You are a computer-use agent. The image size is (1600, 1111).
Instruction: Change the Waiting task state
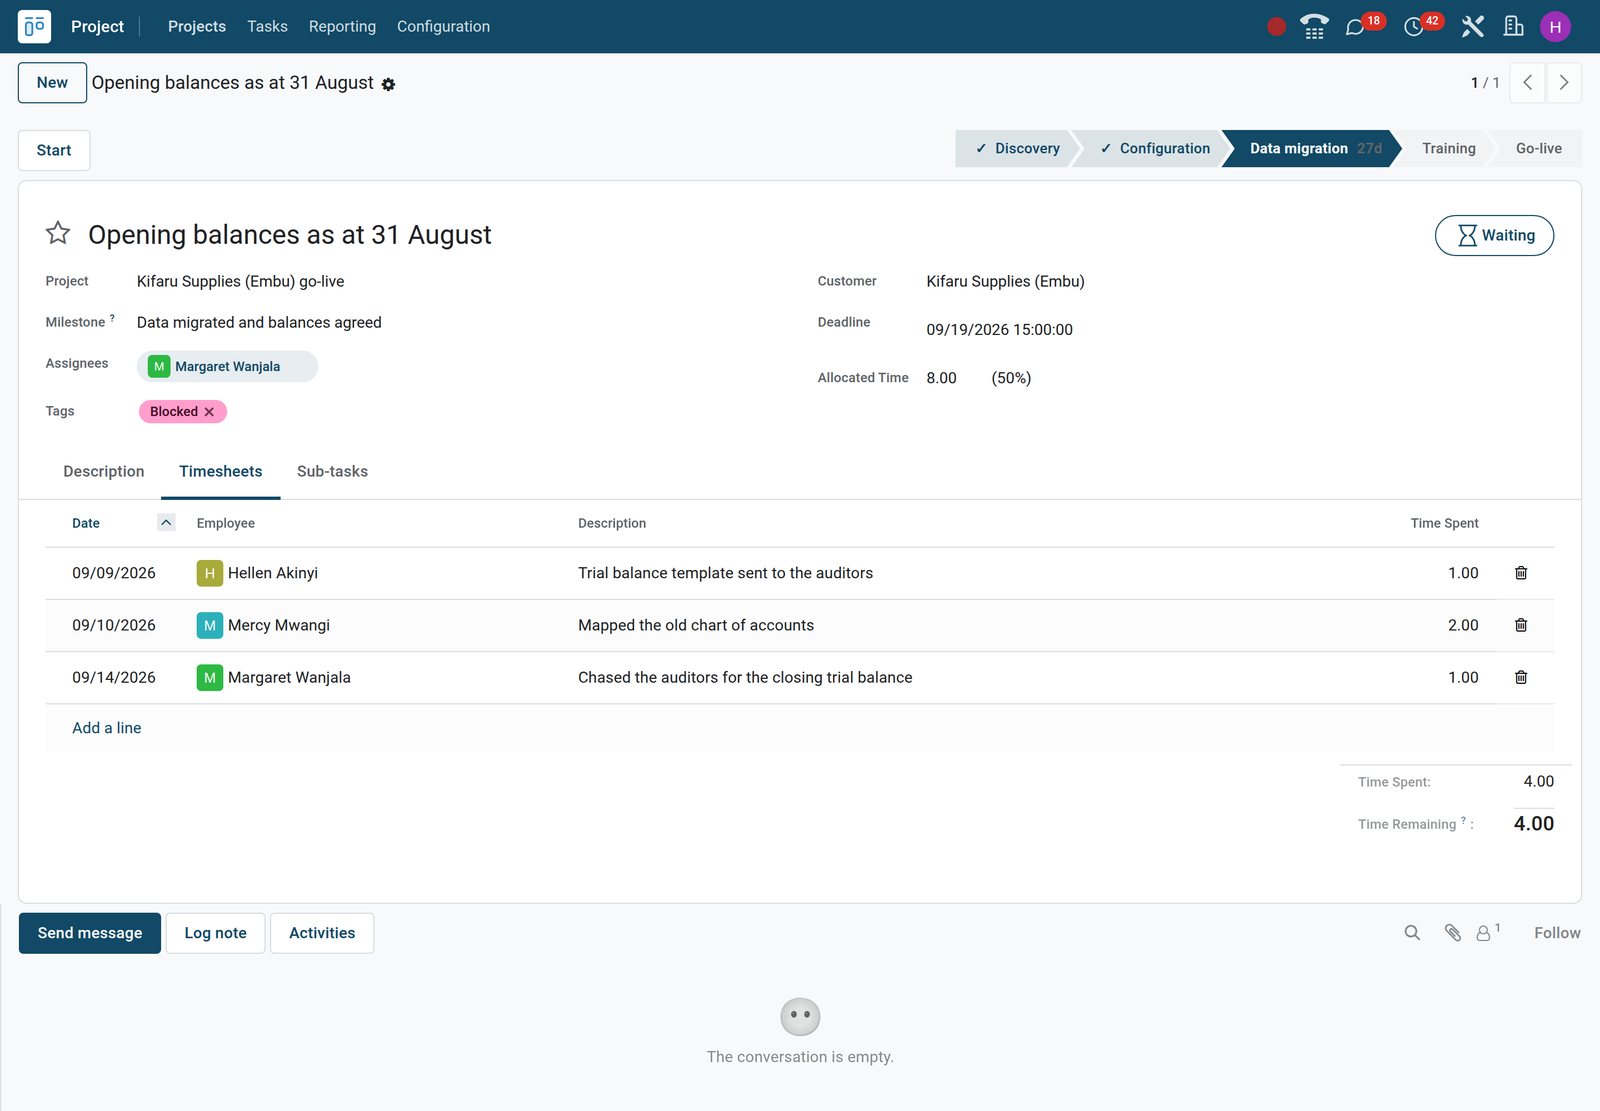click(1494, 235)
